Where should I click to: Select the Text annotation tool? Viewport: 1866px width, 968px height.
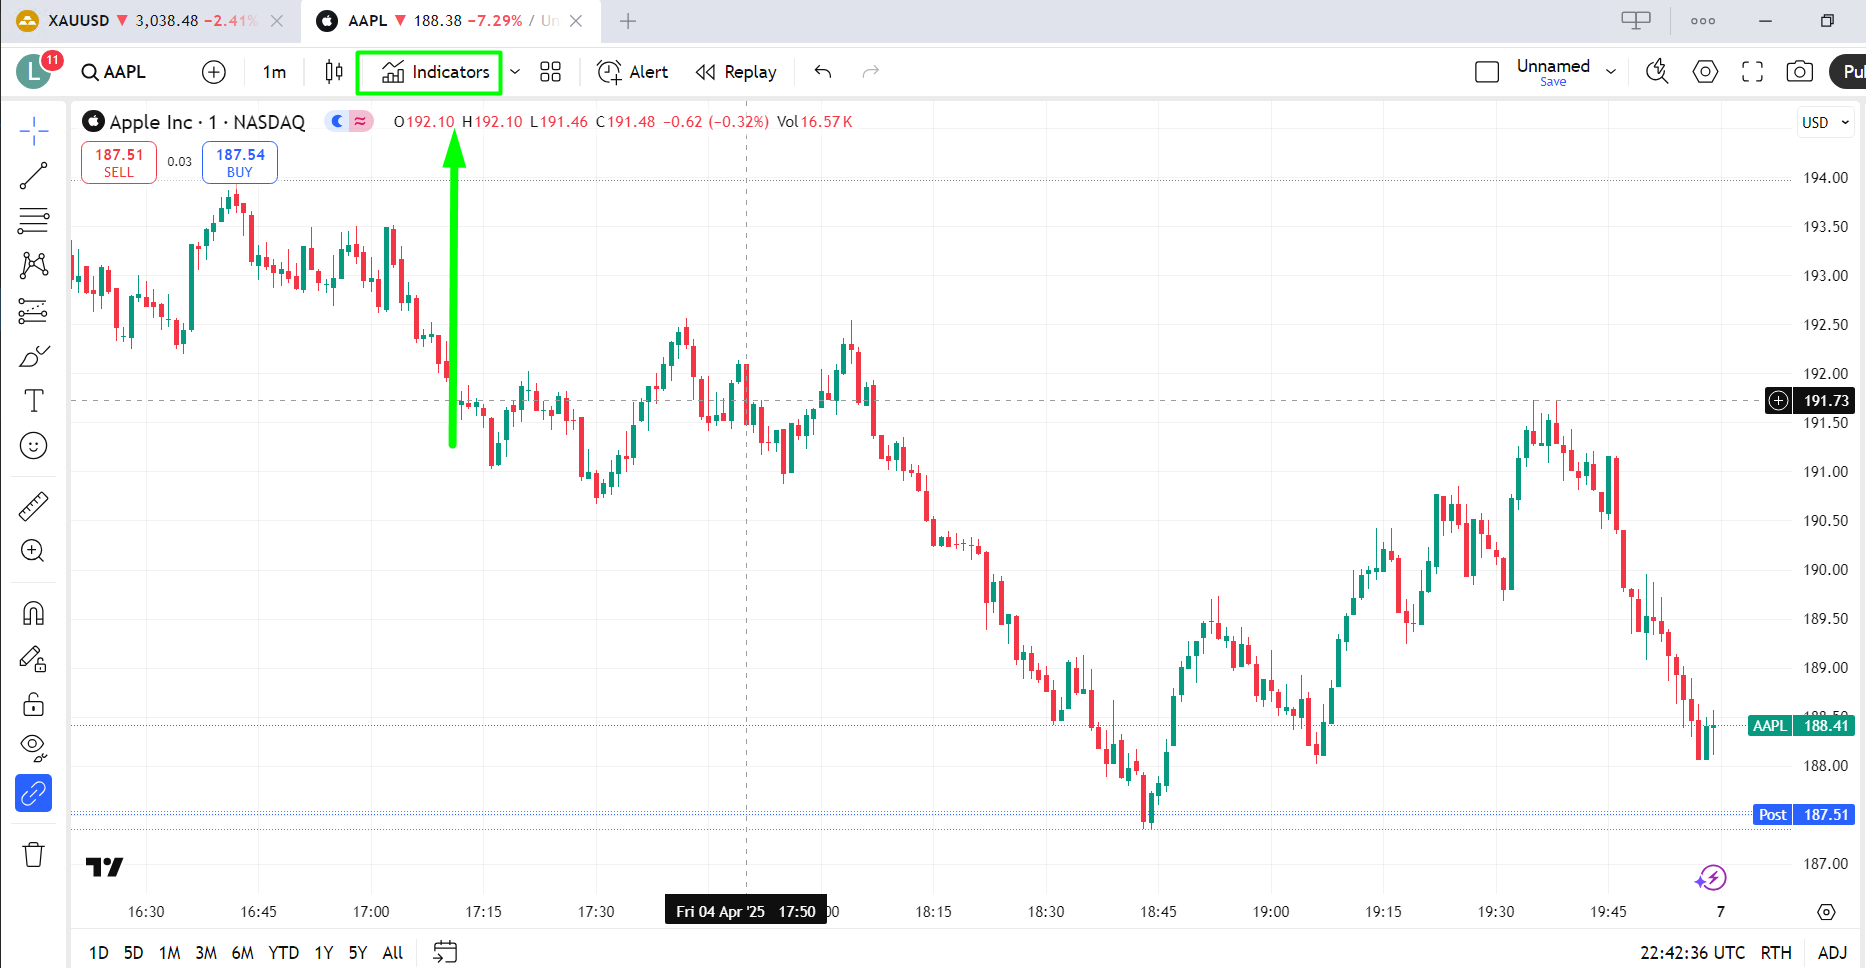coord(33,401)
